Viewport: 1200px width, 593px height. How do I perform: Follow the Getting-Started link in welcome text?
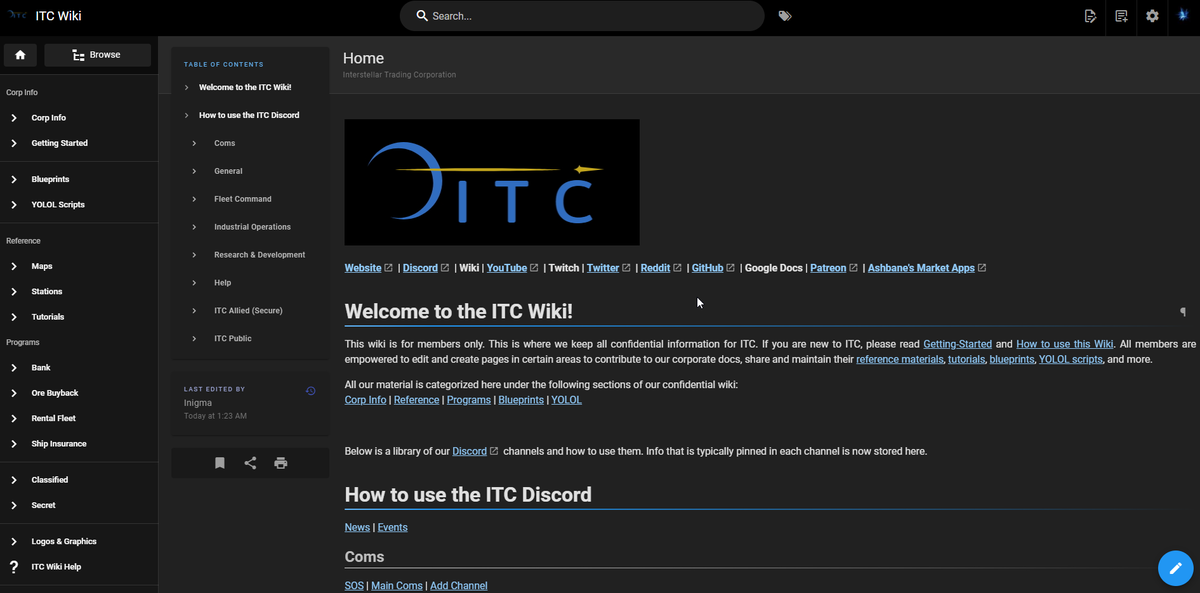957,344
